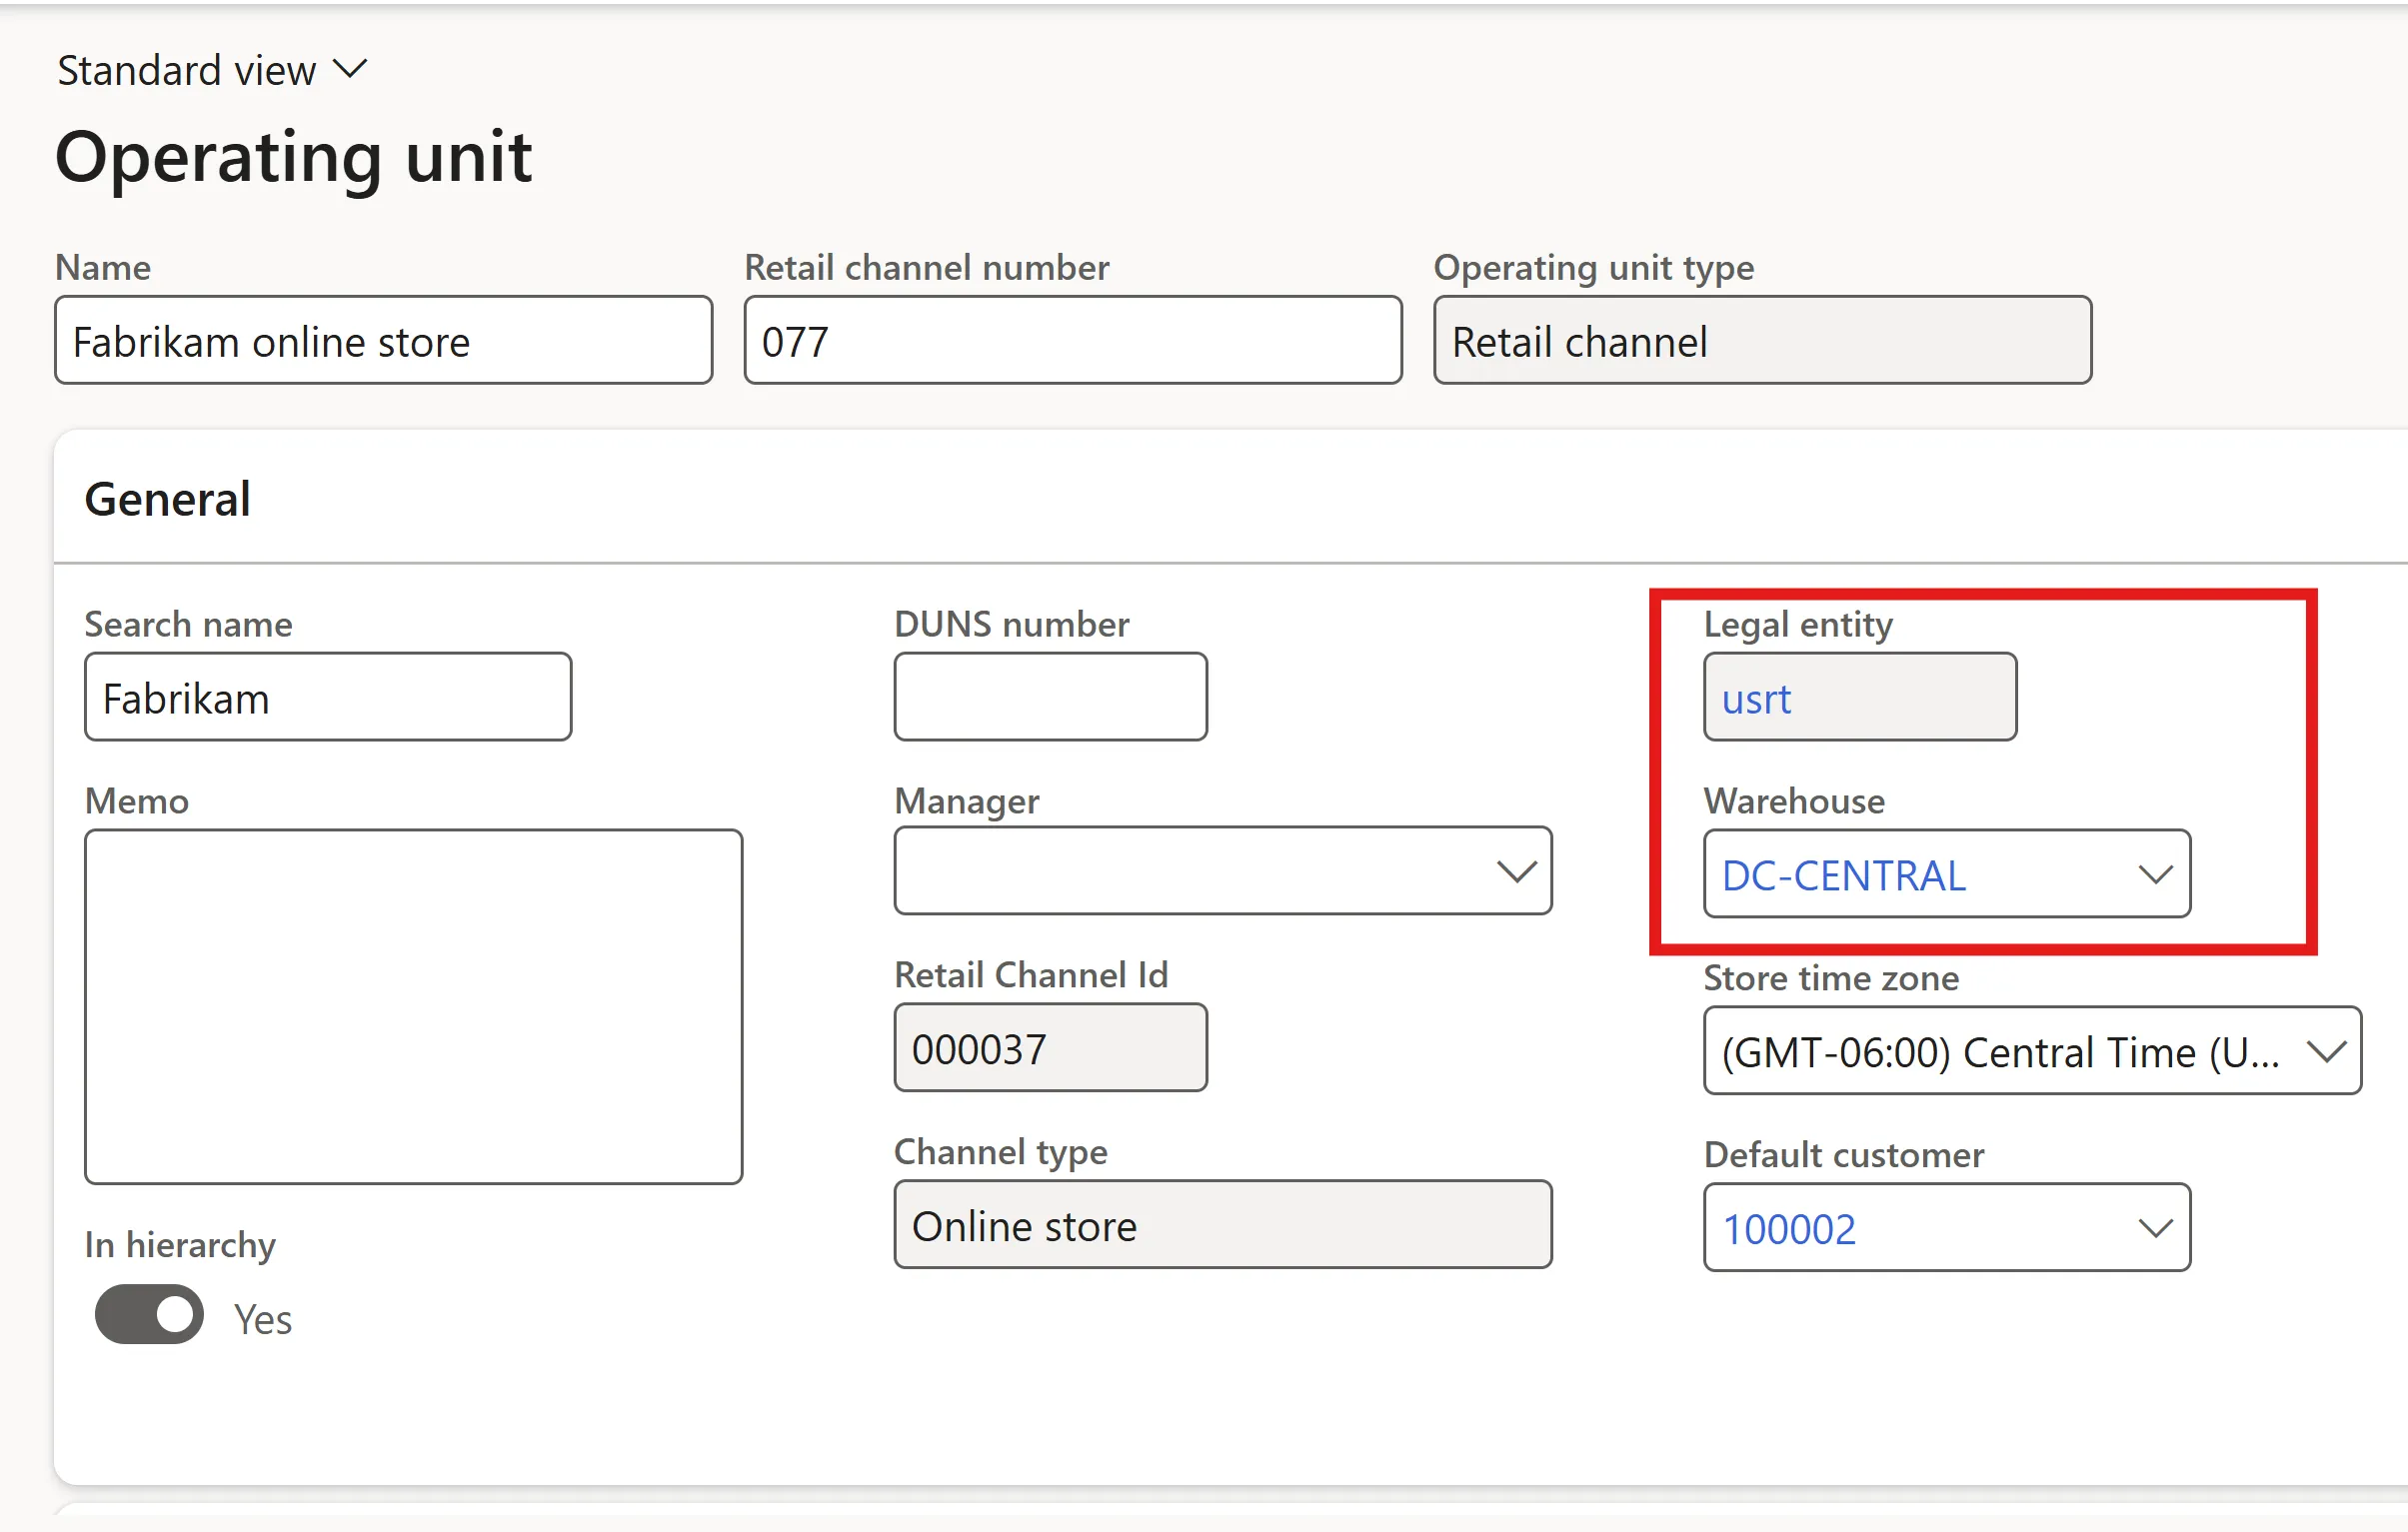Click the DUNS number label
The image size is (2408, 1532).
[1012, 624]
